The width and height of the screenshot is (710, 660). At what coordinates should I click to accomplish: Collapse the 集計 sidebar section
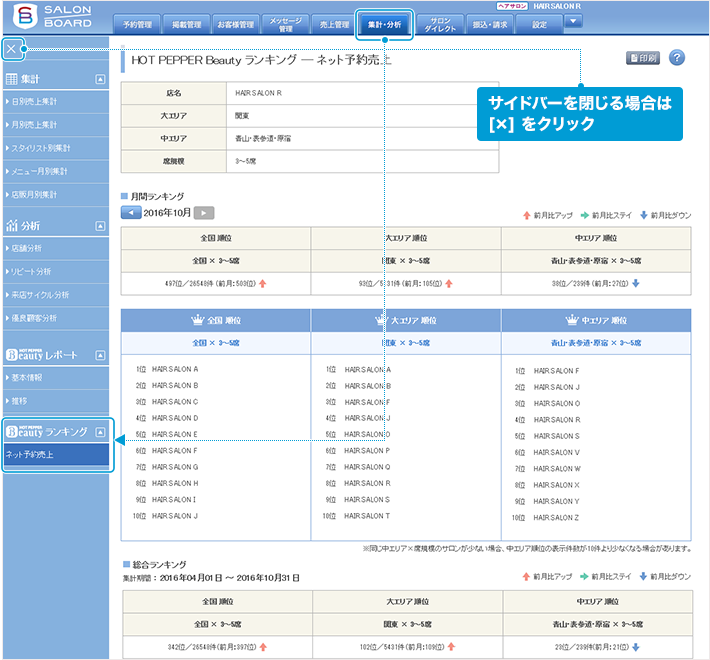click(100, 78)
